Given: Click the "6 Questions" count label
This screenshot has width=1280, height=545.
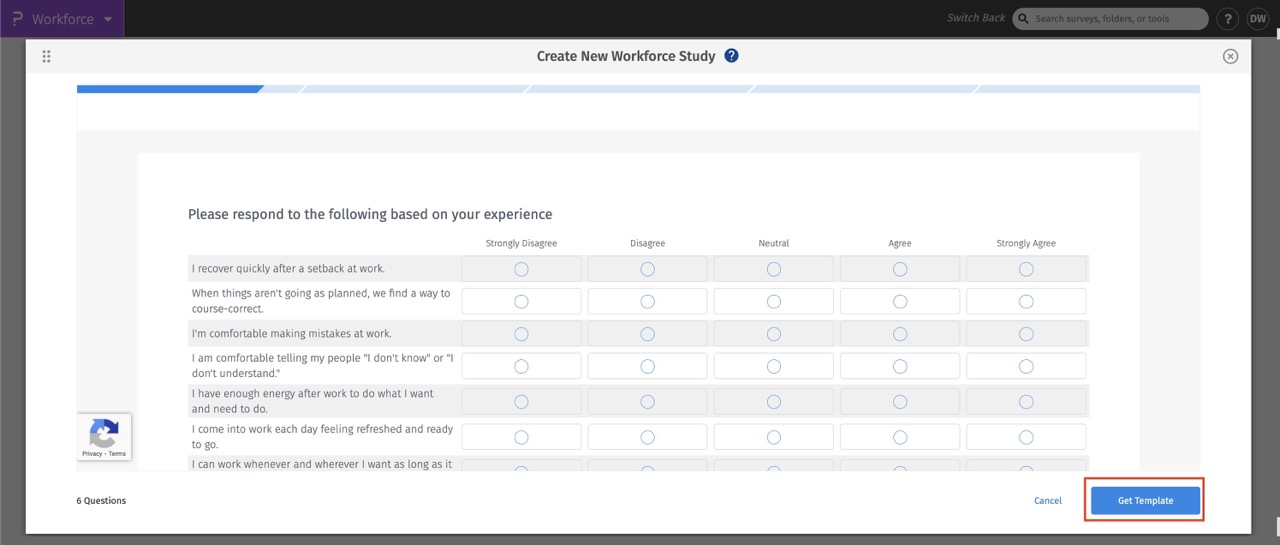Looking at the screenshot, I should click(x=101, y=501).
